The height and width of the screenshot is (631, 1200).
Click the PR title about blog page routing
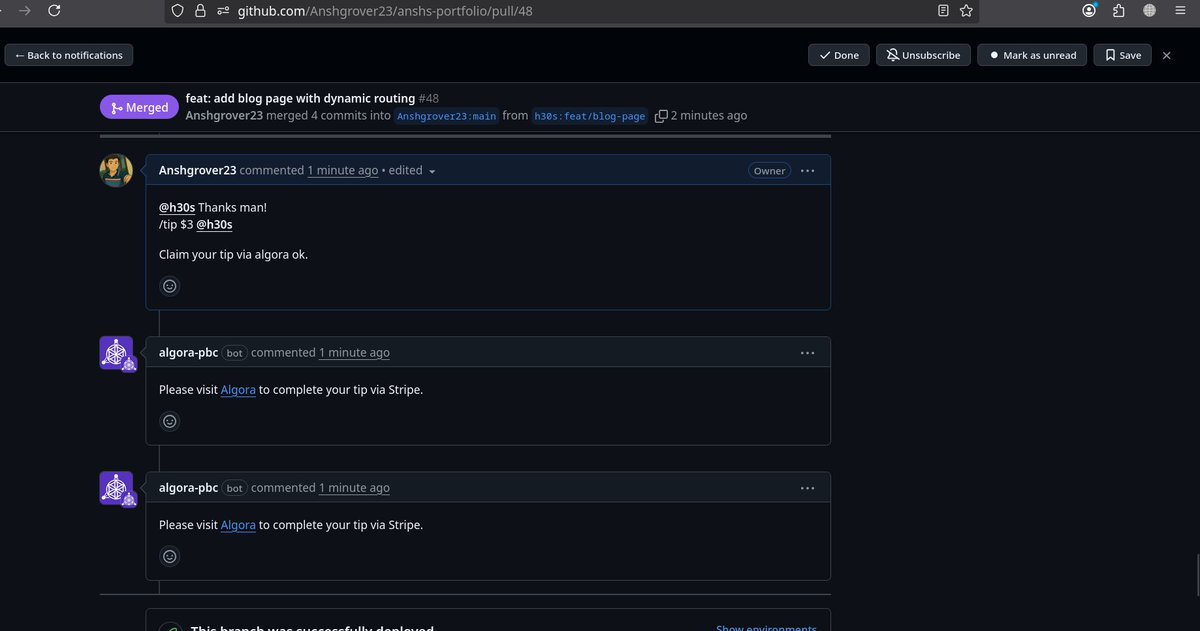pos(300,98)
